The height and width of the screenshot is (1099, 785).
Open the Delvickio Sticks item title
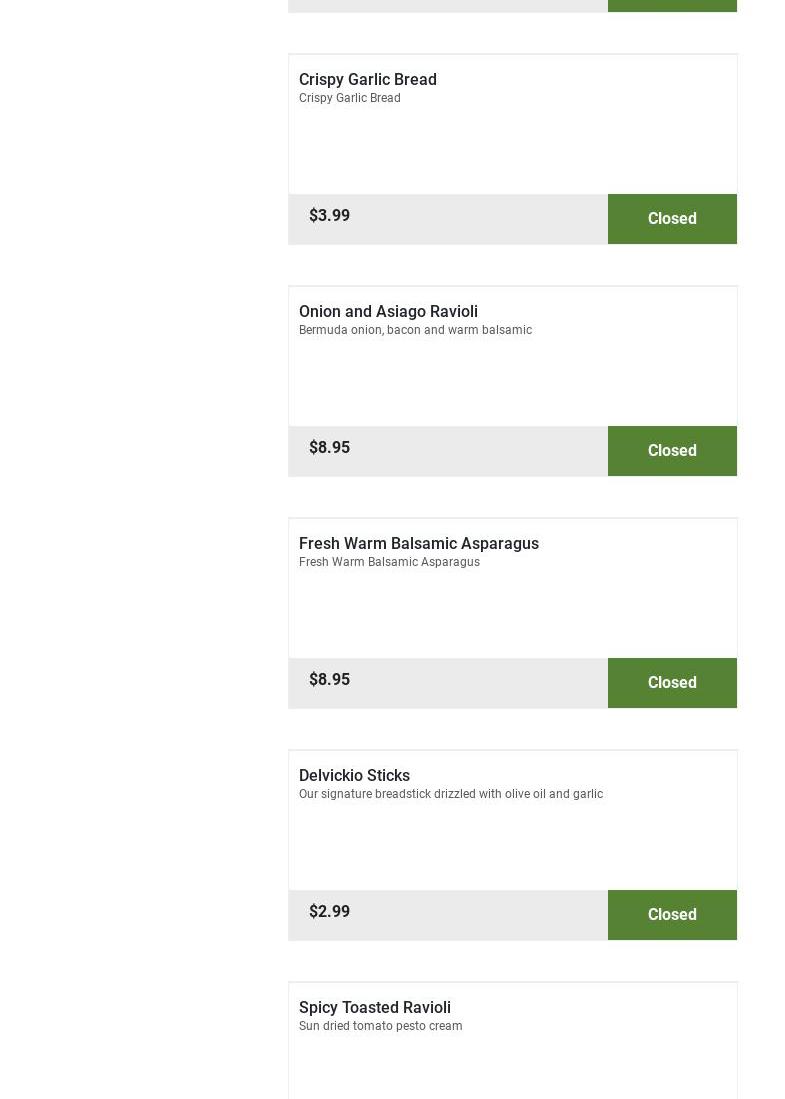354,775
